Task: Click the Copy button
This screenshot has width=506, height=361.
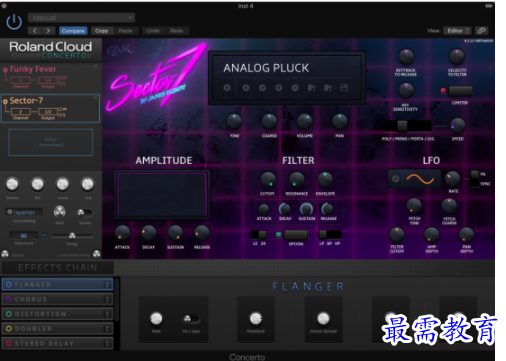Action: (x=102, y=31)
